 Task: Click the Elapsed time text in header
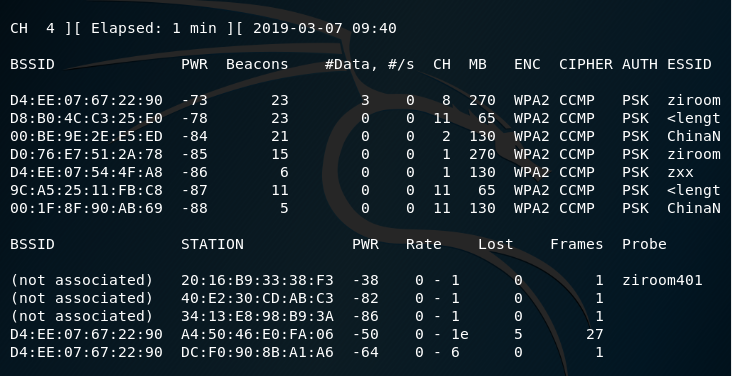(154, 28)
